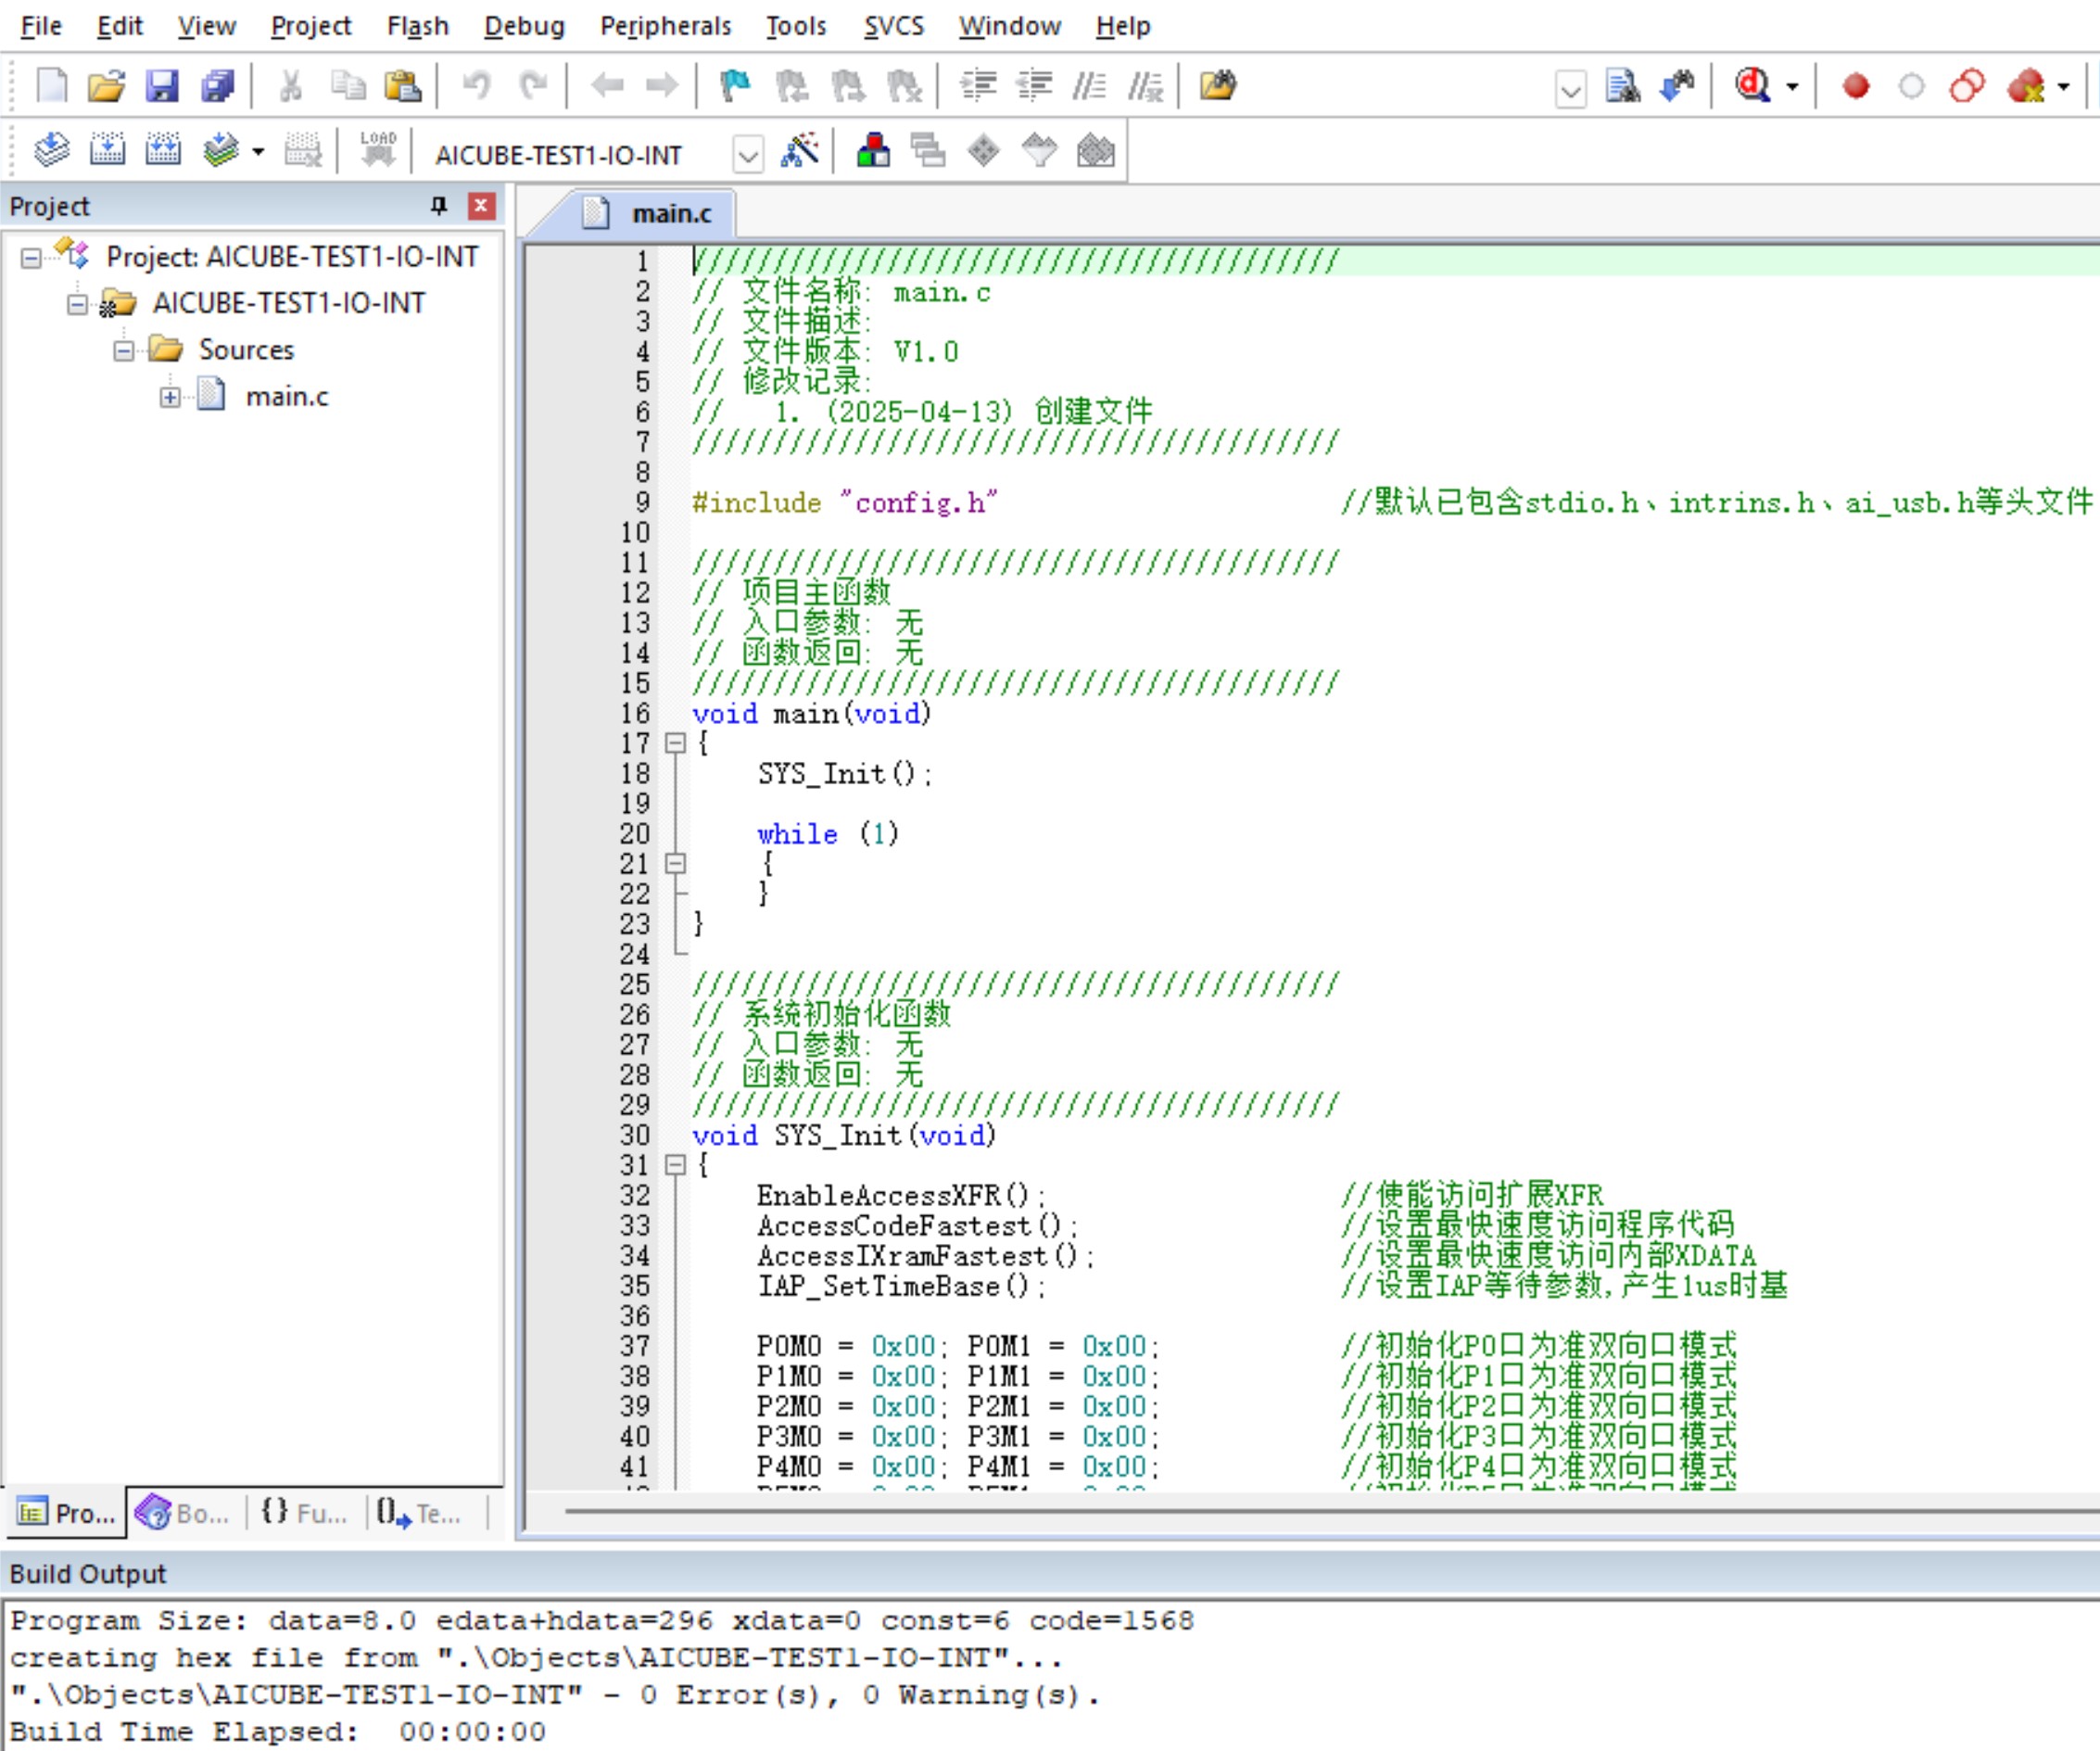Navigate forwards with right arrow icon

tap(662, 86)
